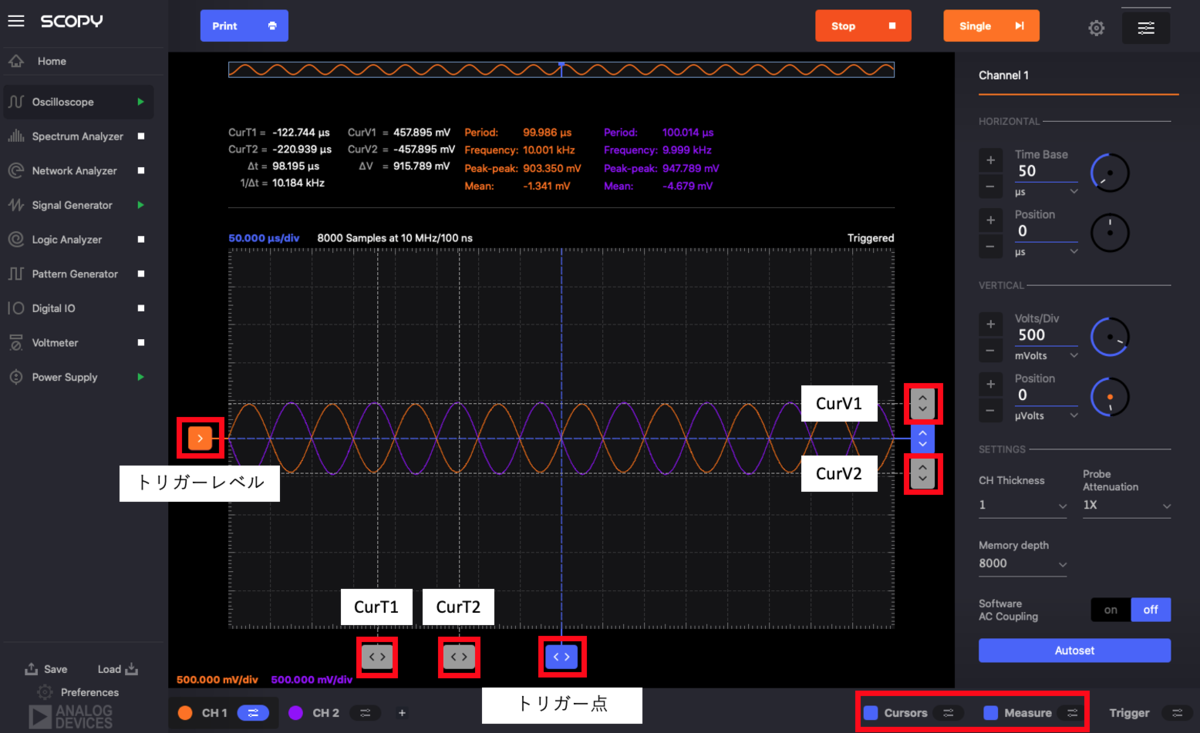Select the CurV1 voltage cursor handle

922,403
